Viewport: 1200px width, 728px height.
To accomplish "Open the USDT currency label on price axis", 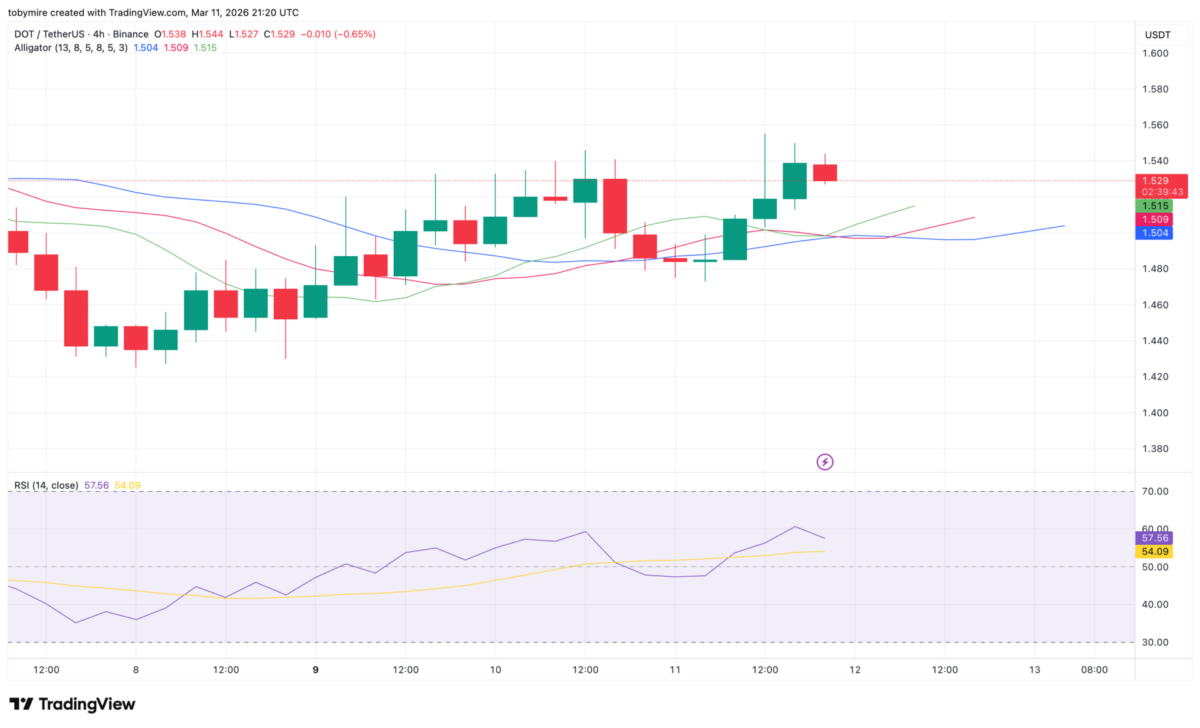I will (1157, 35).
